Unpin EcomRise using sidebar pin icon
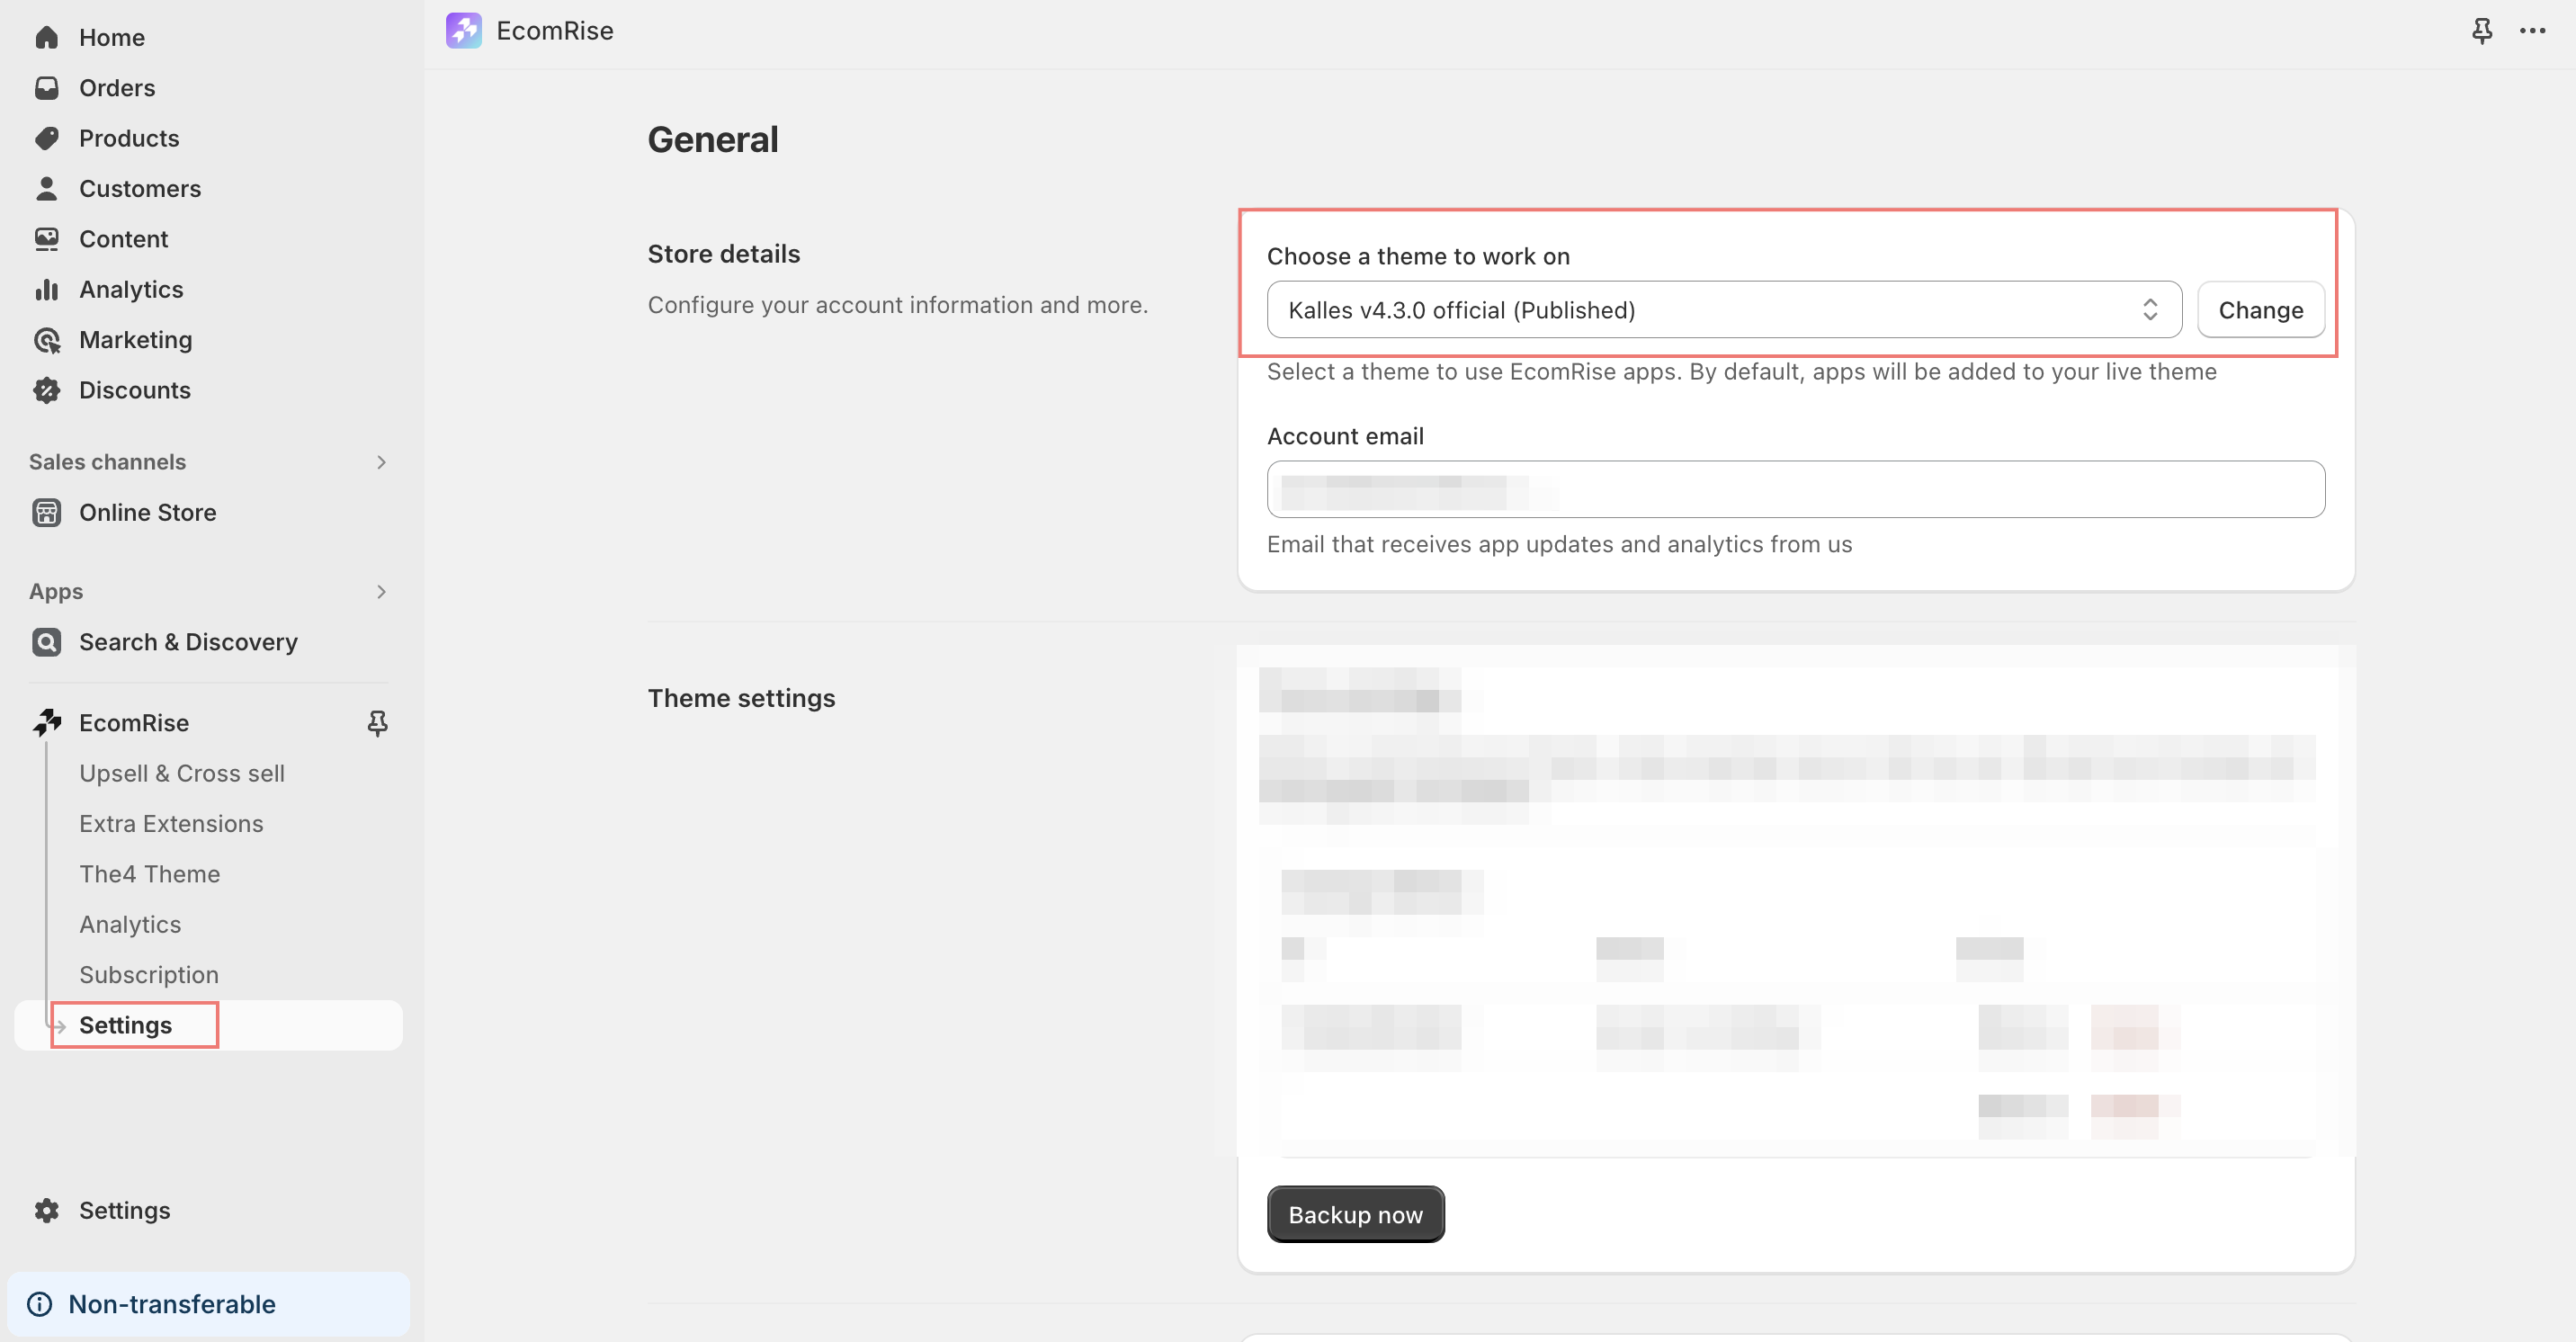Image resolution: width=2576 pixels, height=1342 pixels. tap(377, 723)
